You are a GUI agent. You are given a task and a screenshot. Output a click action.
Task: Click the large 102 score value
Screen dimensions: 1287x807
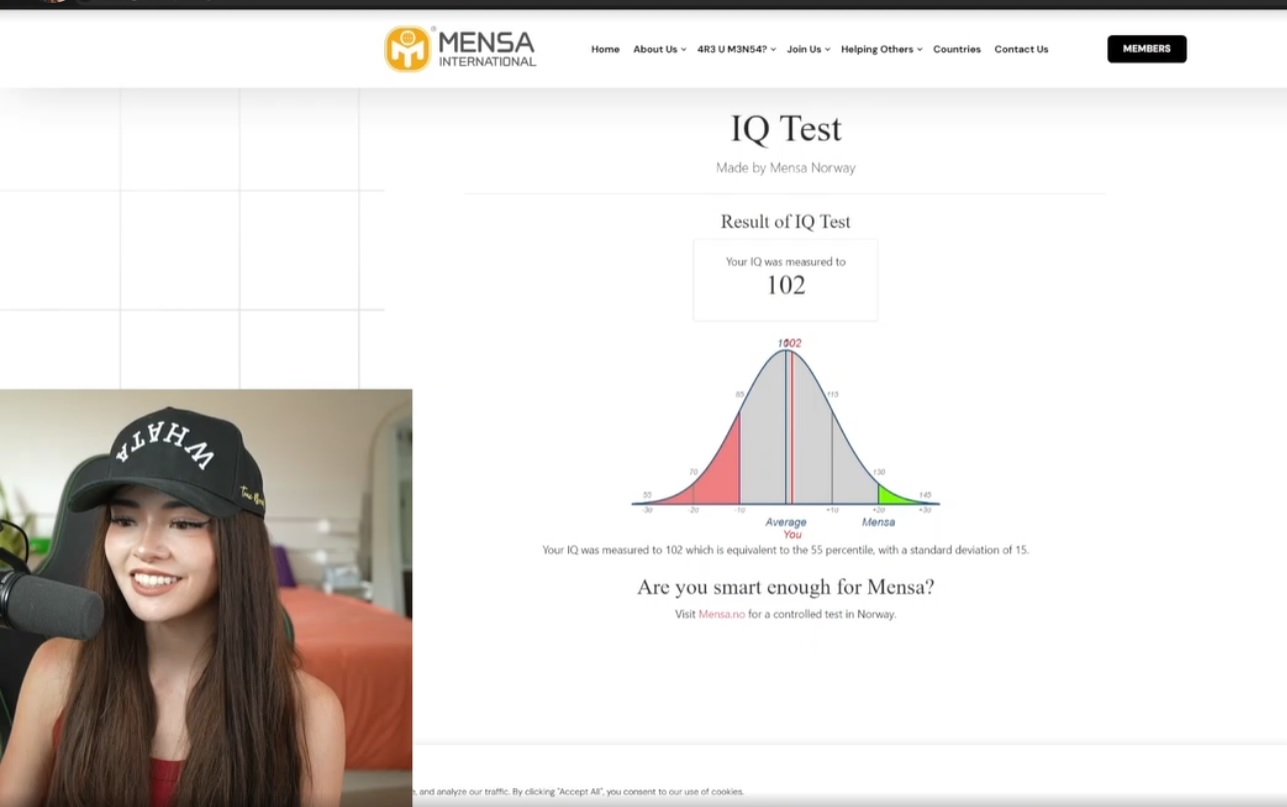[786, 285]
